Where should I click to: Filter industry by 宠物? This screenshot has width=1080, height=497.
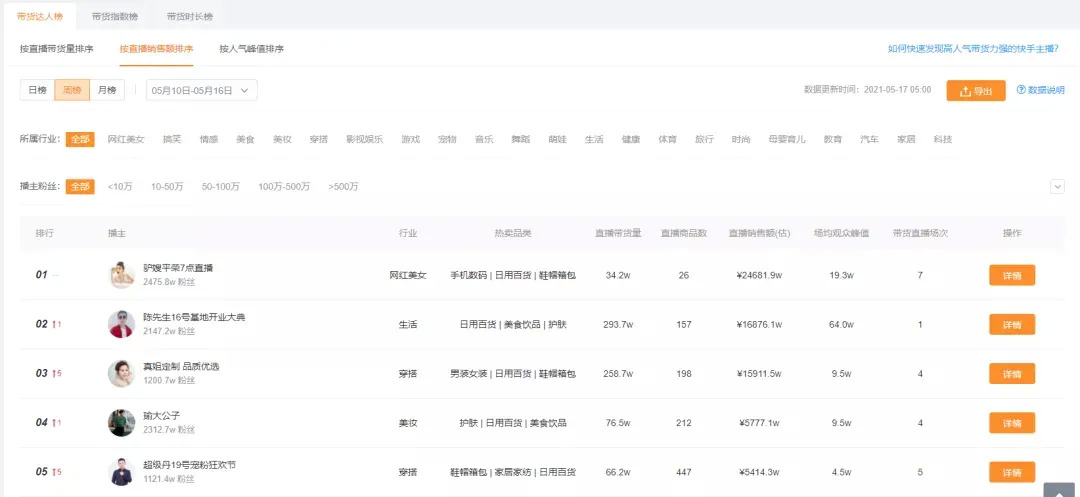point(447,139)
